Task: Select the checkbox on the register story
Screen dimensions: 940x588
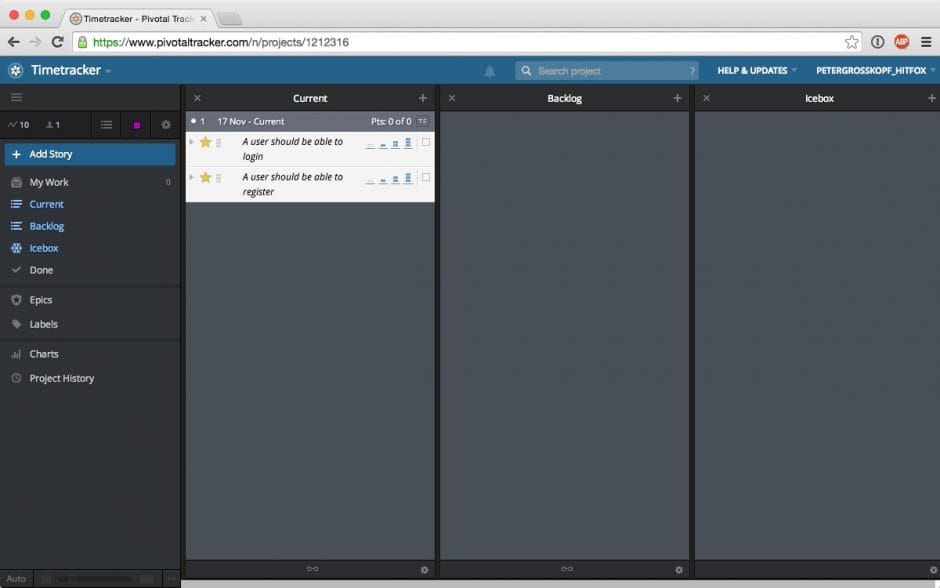Action: coord(425,177)
